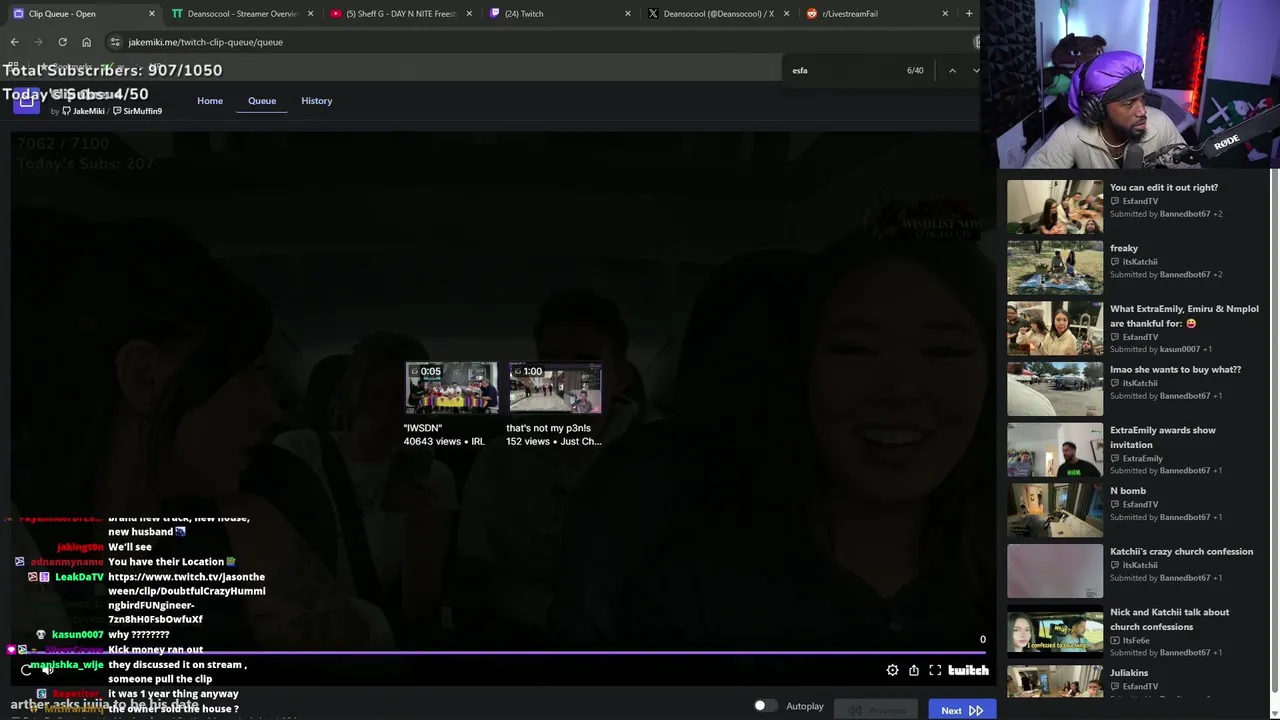Select "ExtraEmily awards show invitation" clip
Screen dimensions: 1280x720
(1135, 450)
